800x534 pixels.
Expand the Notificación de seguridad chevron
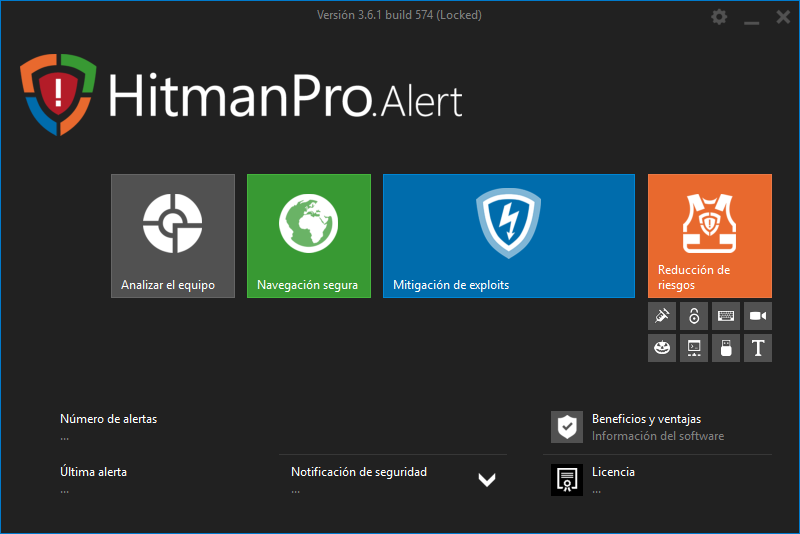(487, 479)
